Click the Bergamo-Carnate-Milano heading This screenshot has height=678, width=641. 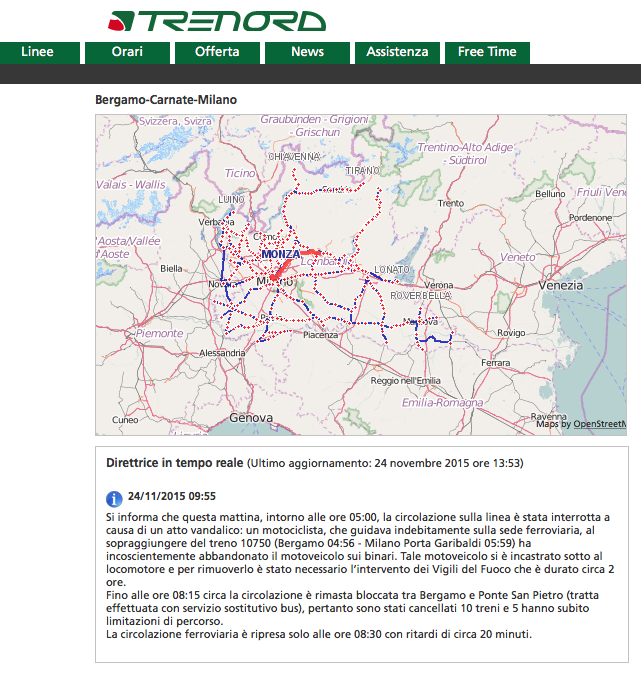pos(166,100)
